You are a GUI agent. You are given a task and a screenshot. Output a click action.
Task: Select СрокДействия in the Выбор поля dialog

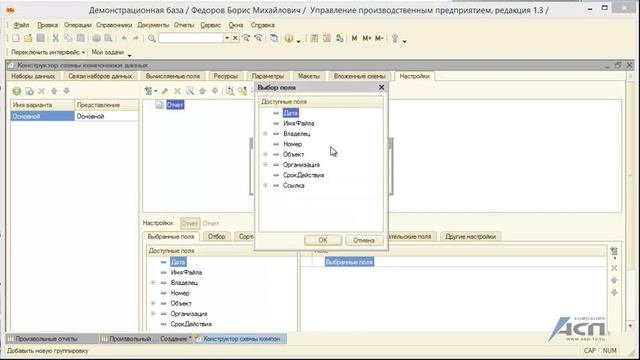303,175
